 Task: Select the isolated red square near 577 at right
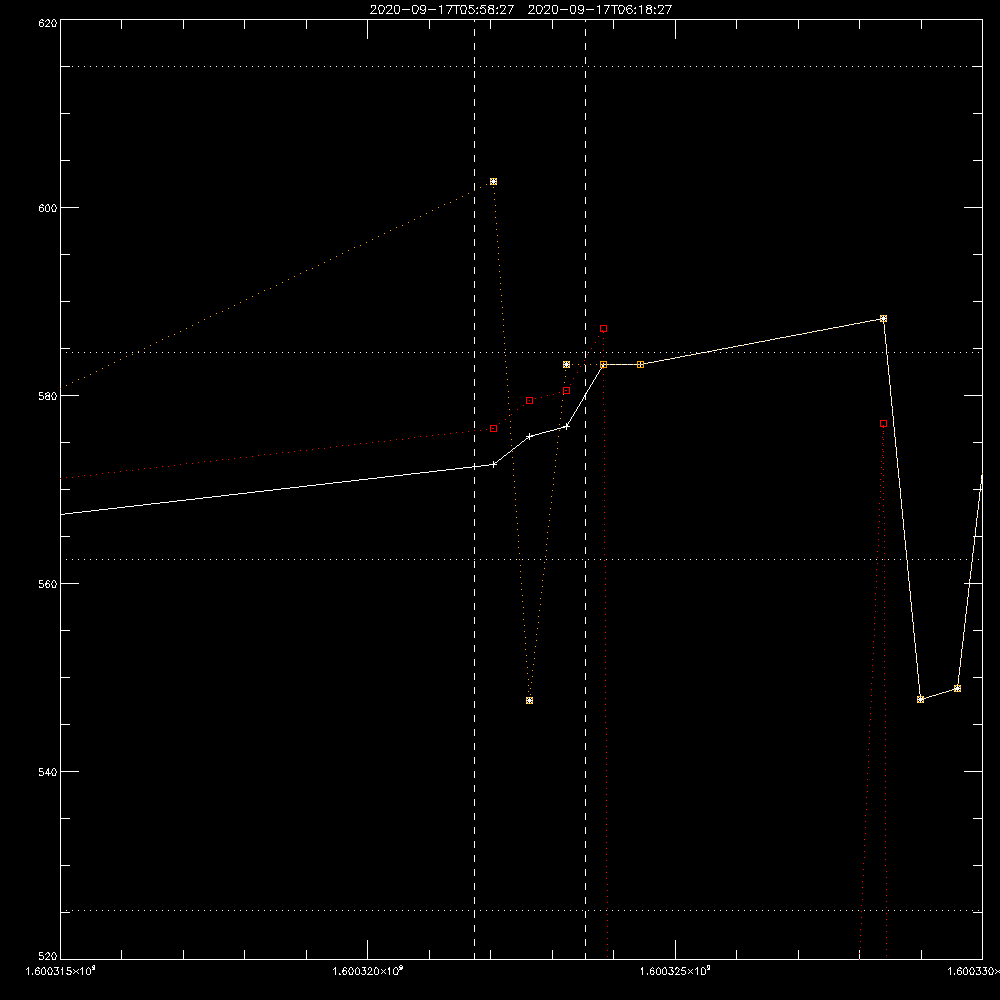pos(883,423)
